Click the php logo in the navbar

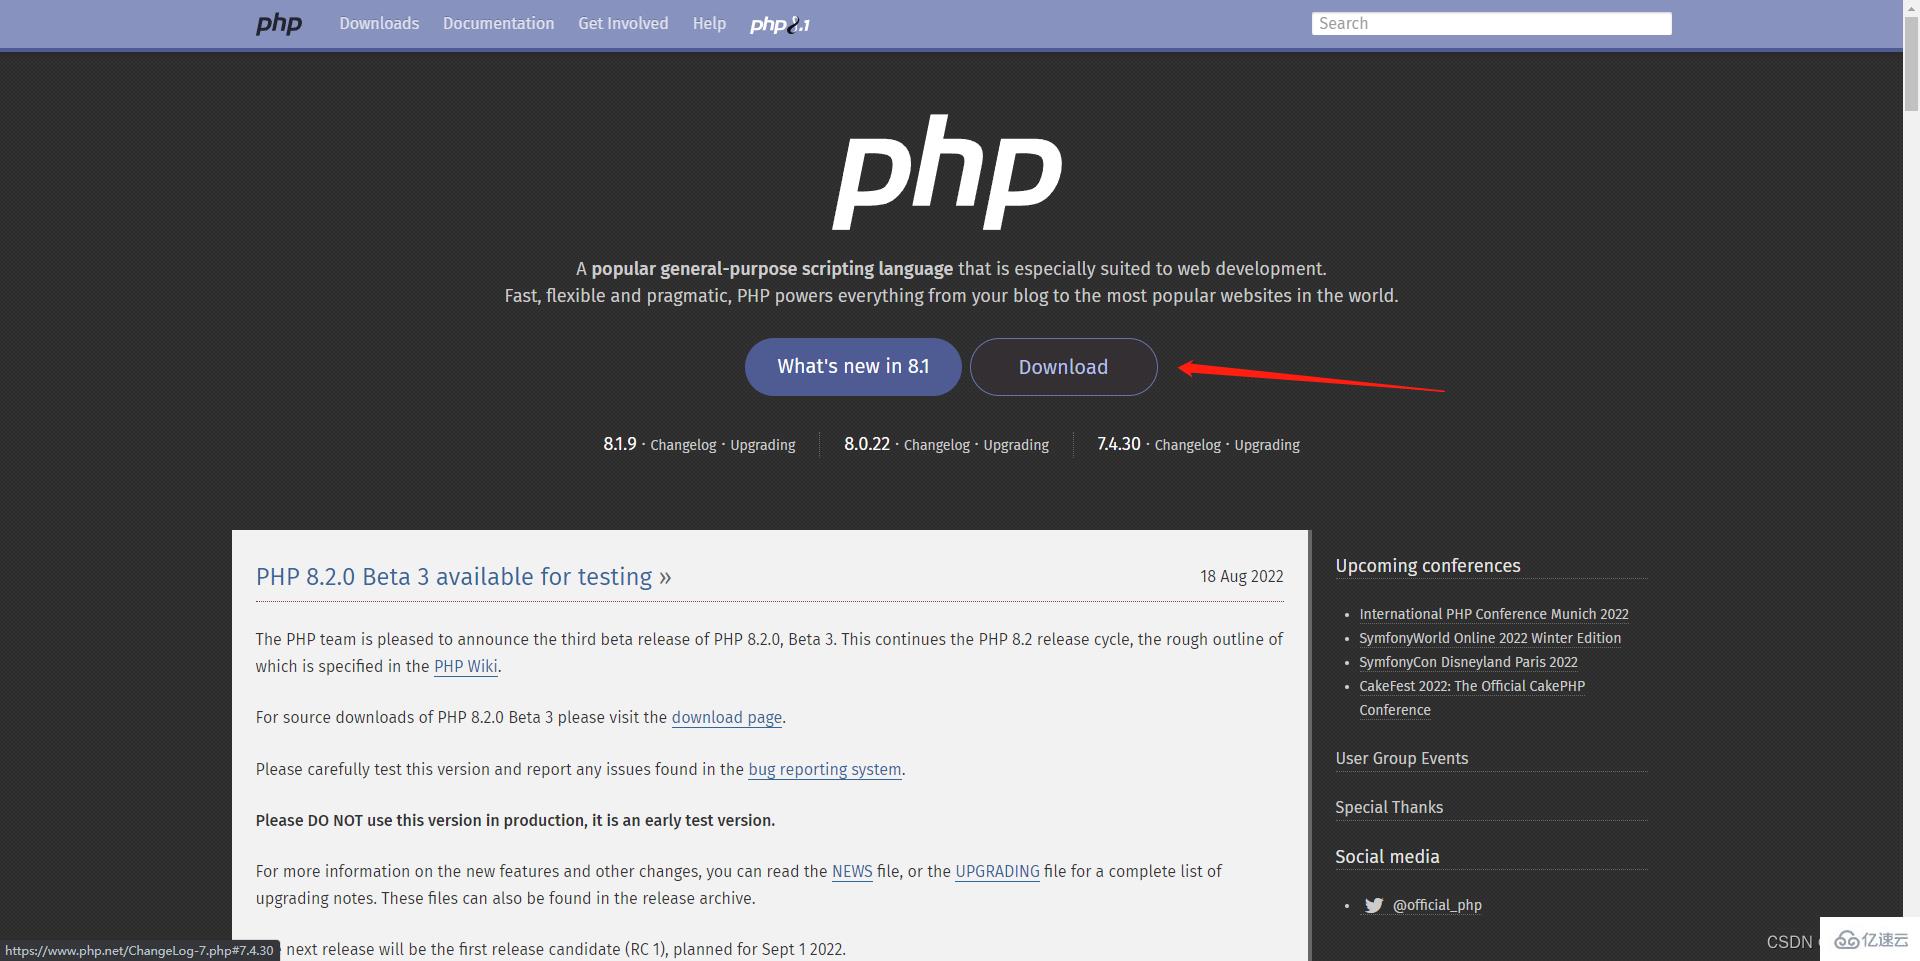[x=278, y=24]
